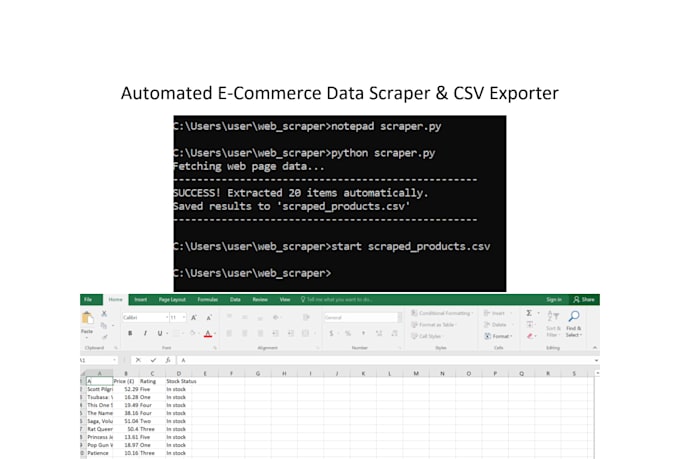Click the Align Right icon
Viewport: 680px width, 459px height.
pos(260,333)
